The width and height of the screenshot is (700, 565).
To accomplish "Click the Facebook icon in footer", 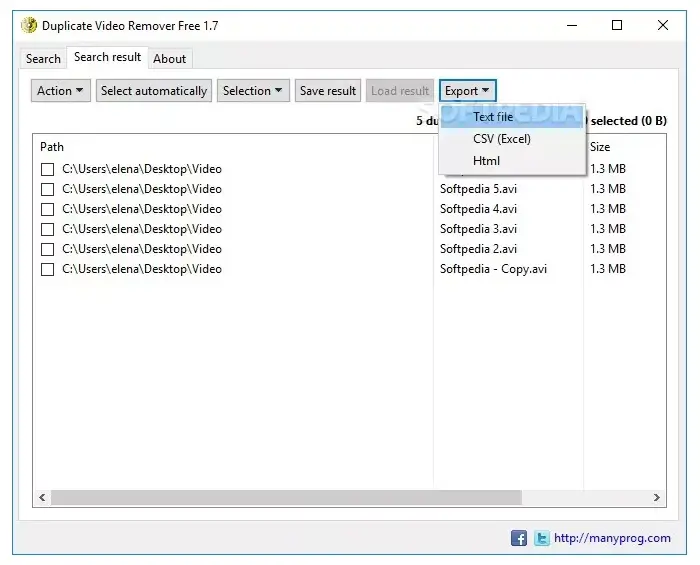I will [519, 538].
